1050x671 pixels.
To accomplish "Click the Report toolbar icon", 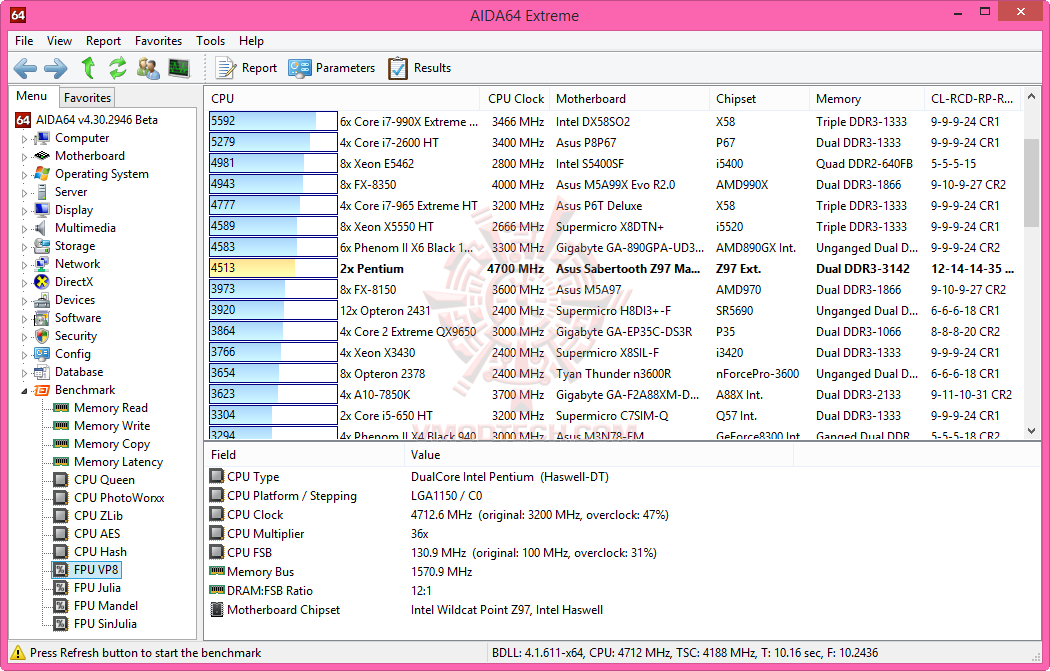I will pos(246,68).
